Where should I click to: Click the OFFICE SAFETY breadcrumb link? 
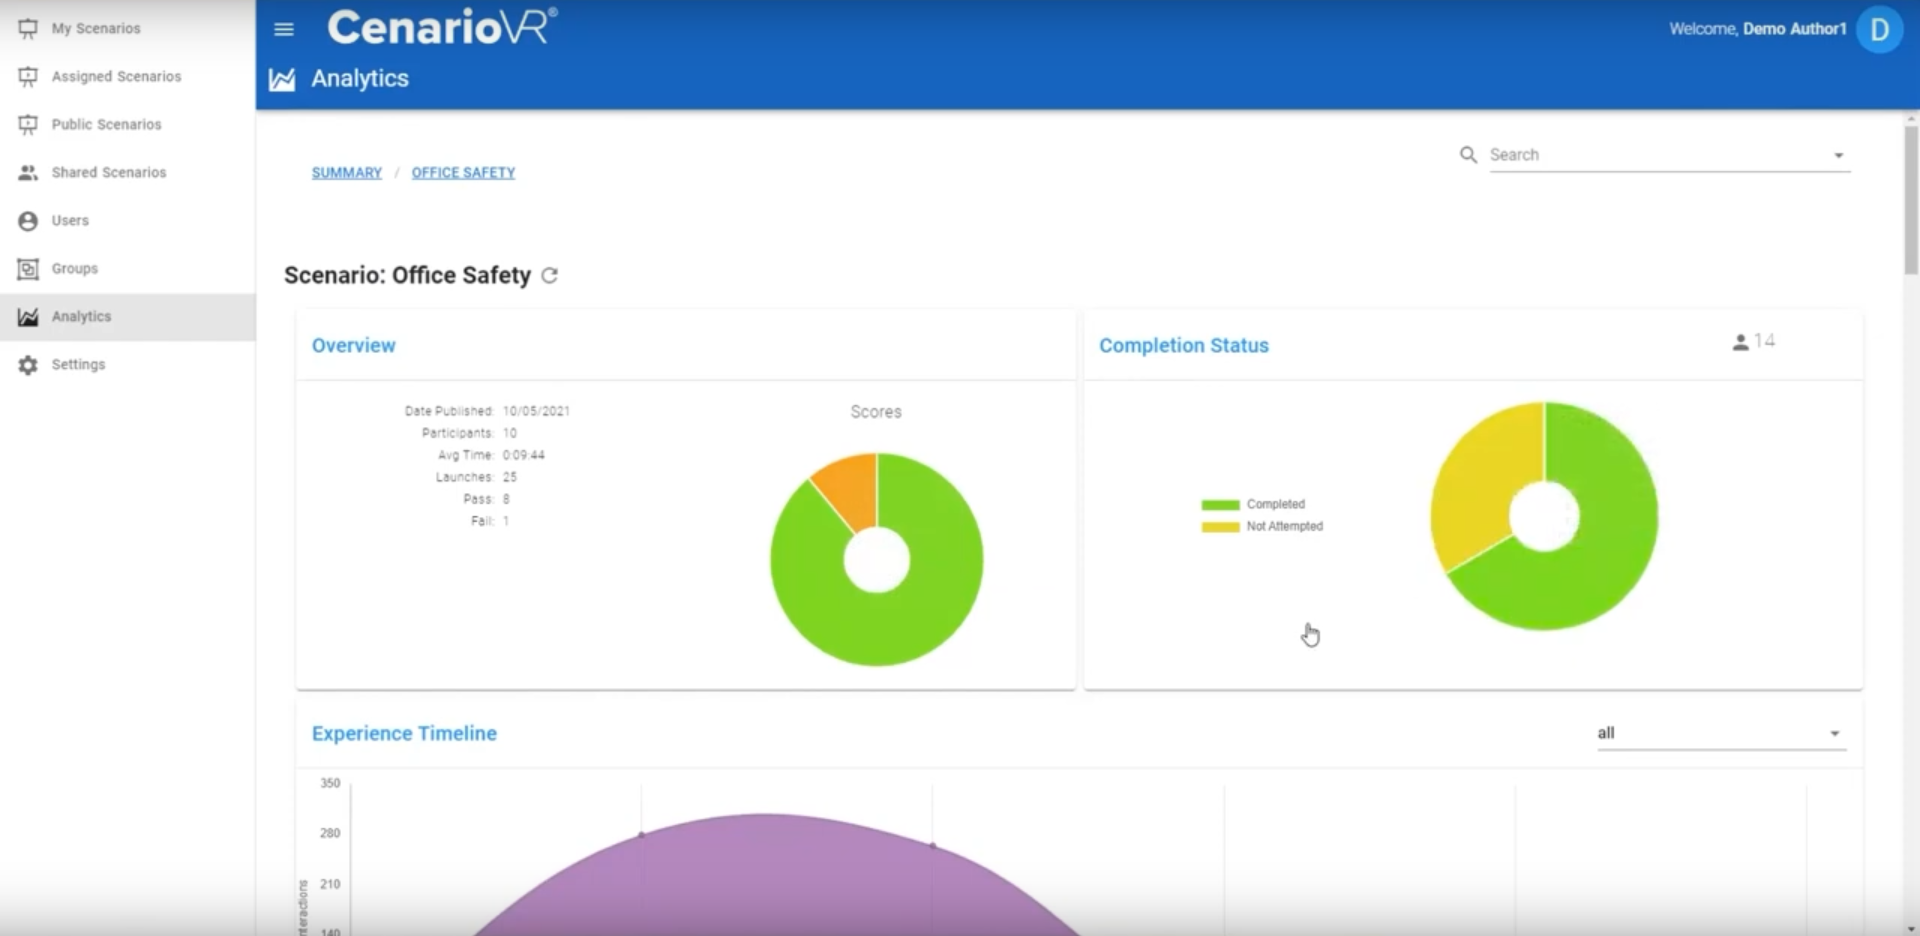pyautogui.click(x=463, y=173)
